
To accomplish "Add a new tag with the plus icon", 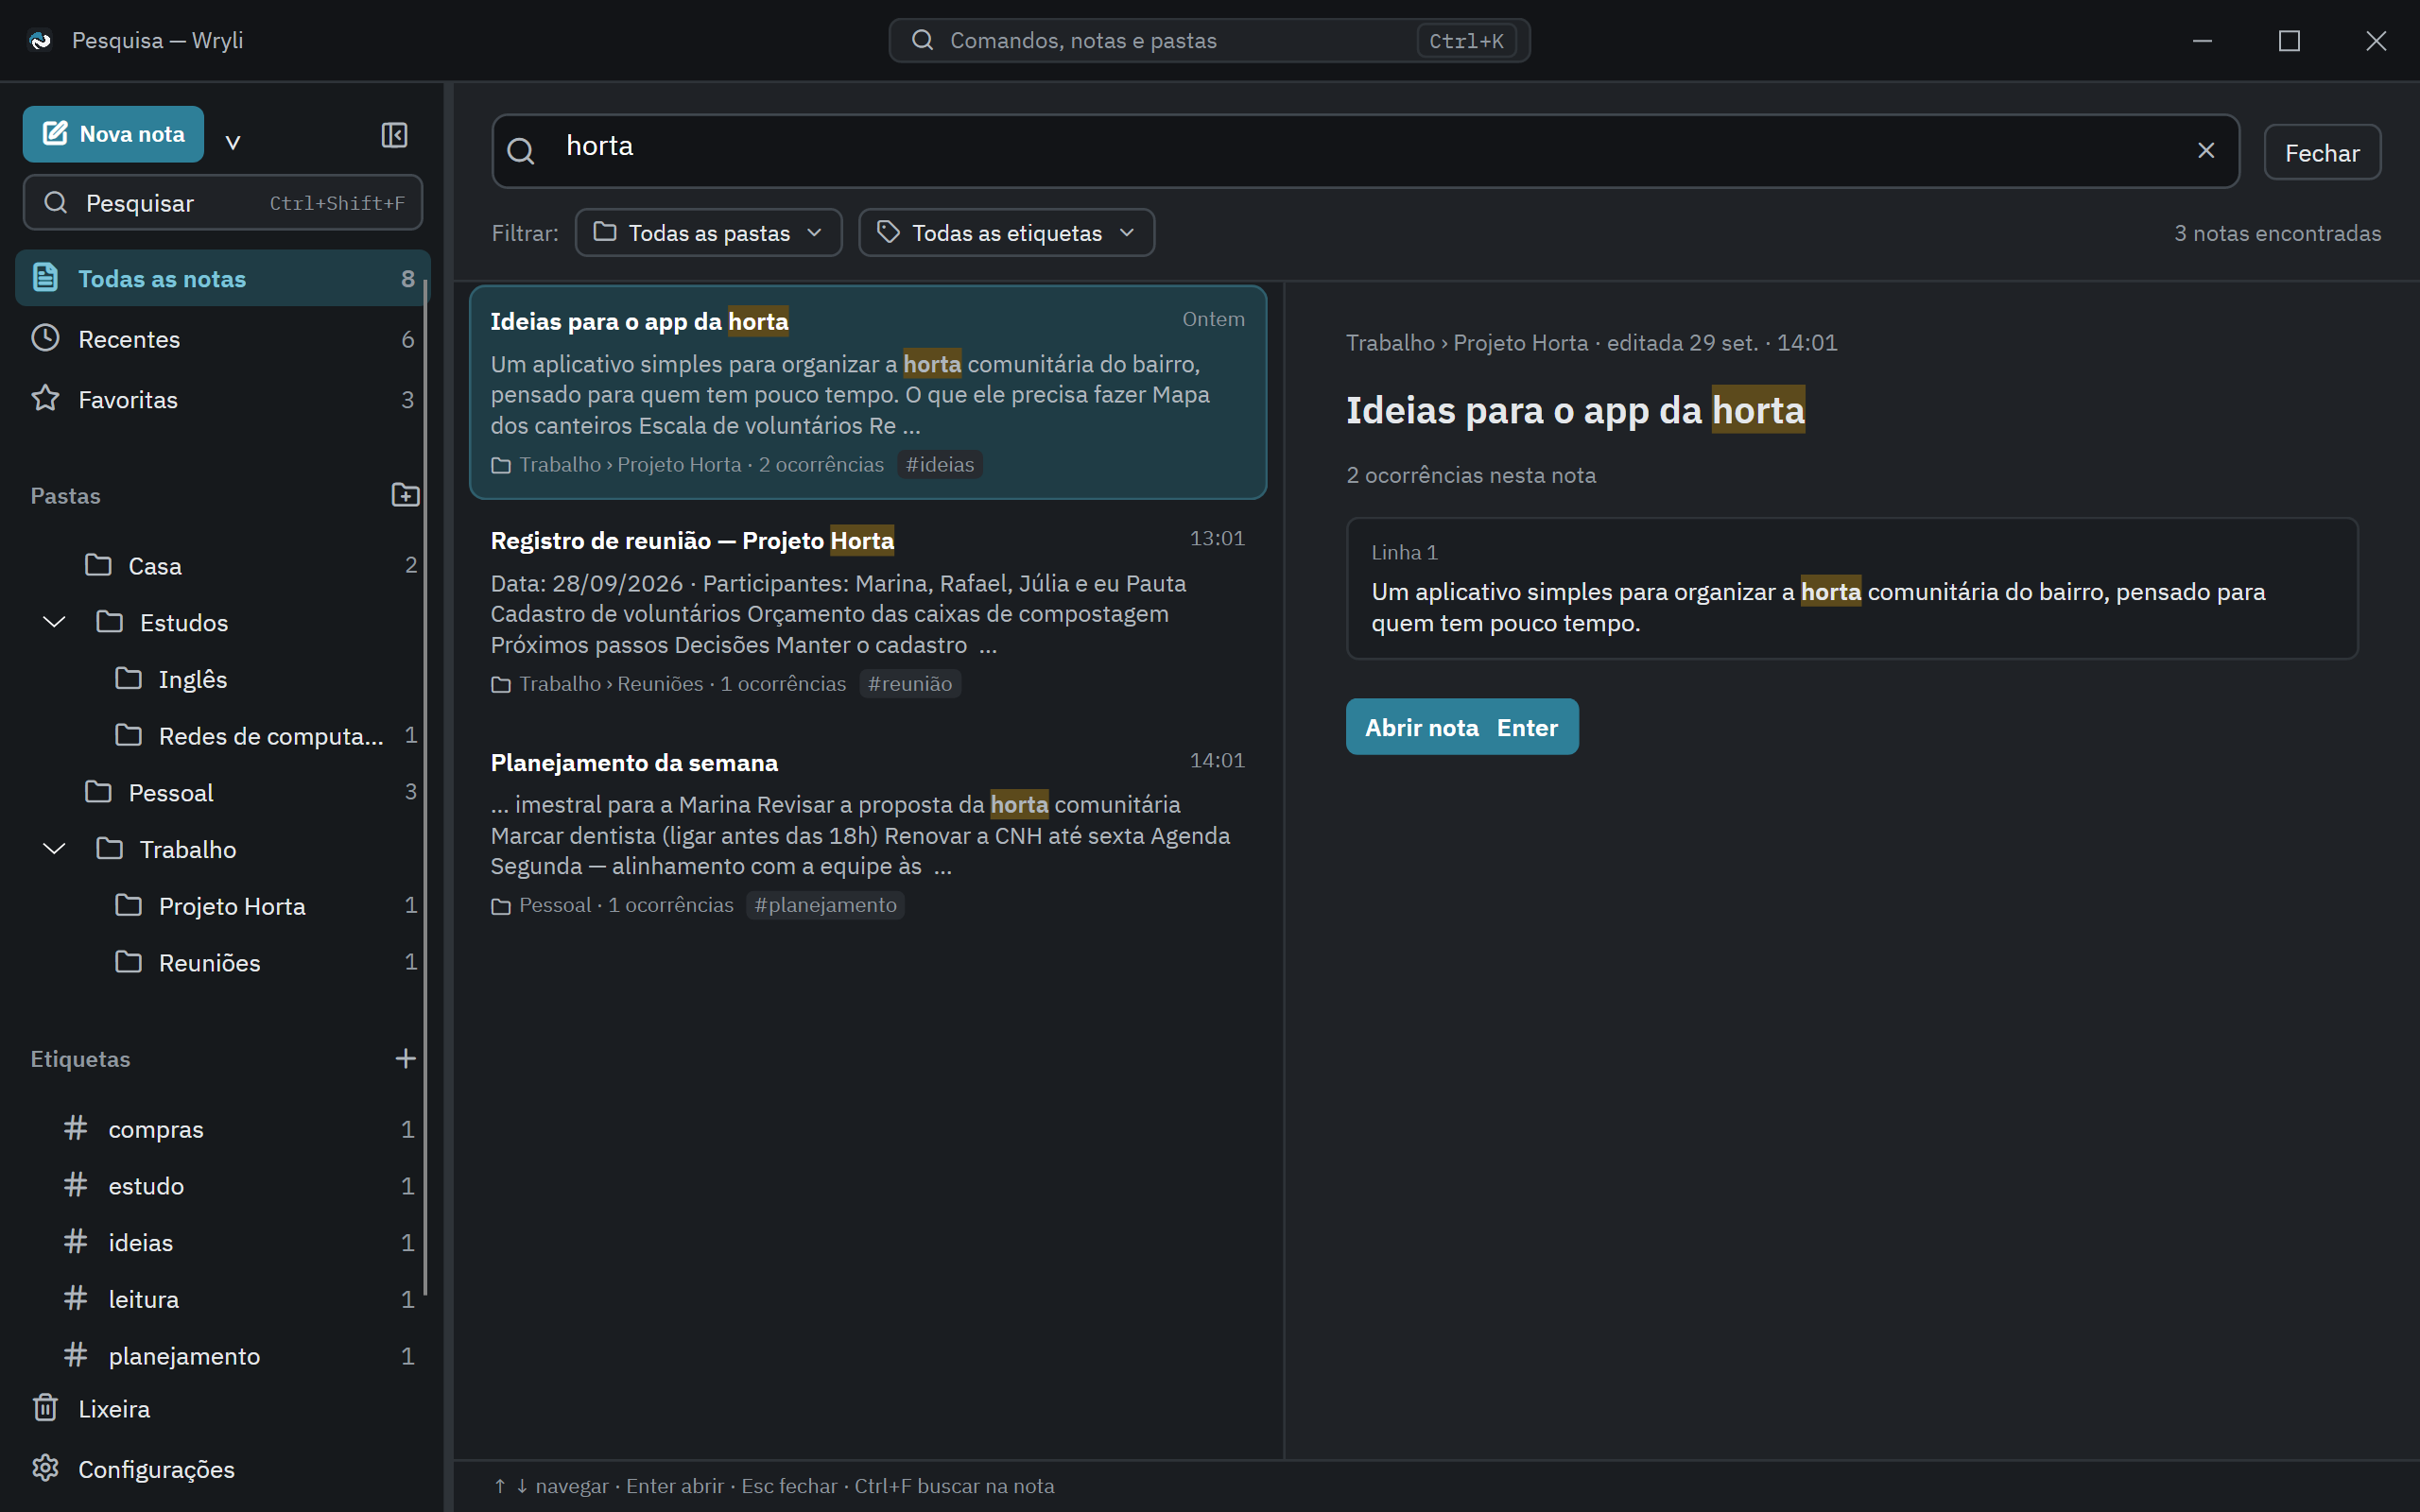I will [x=405, y=1058].
